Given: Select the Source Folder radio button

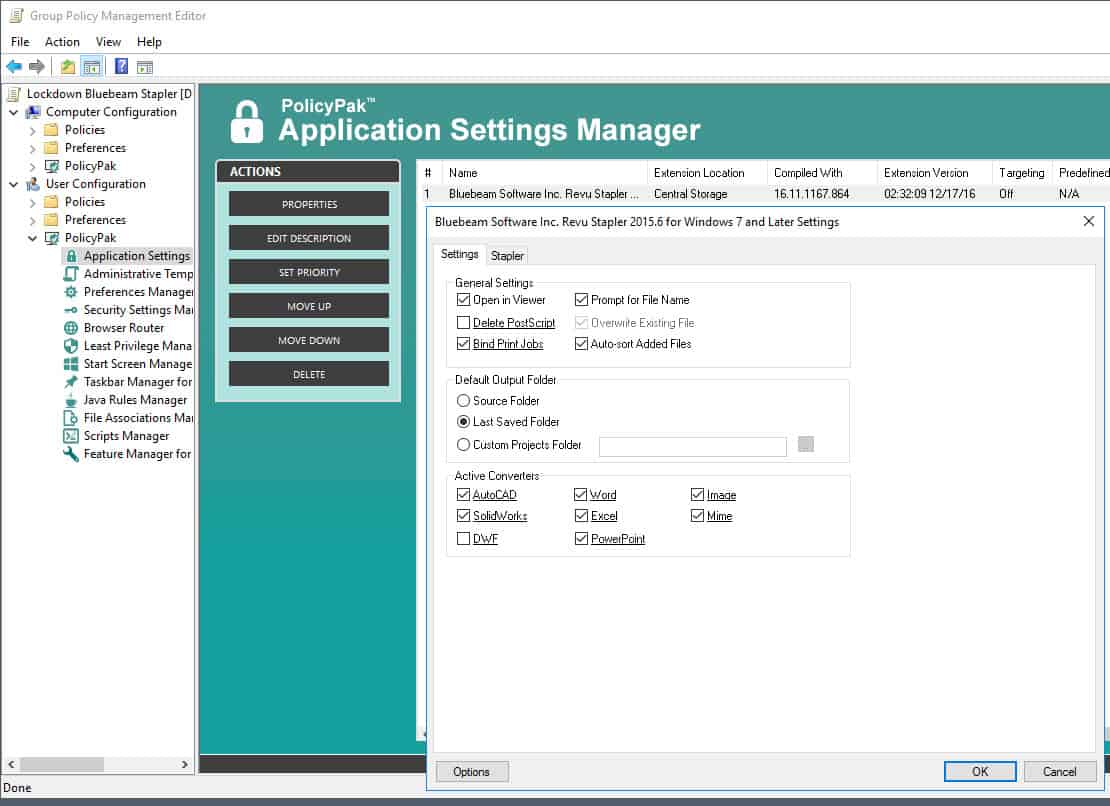Looking at the screenshot, I should [x=463, y=401].
